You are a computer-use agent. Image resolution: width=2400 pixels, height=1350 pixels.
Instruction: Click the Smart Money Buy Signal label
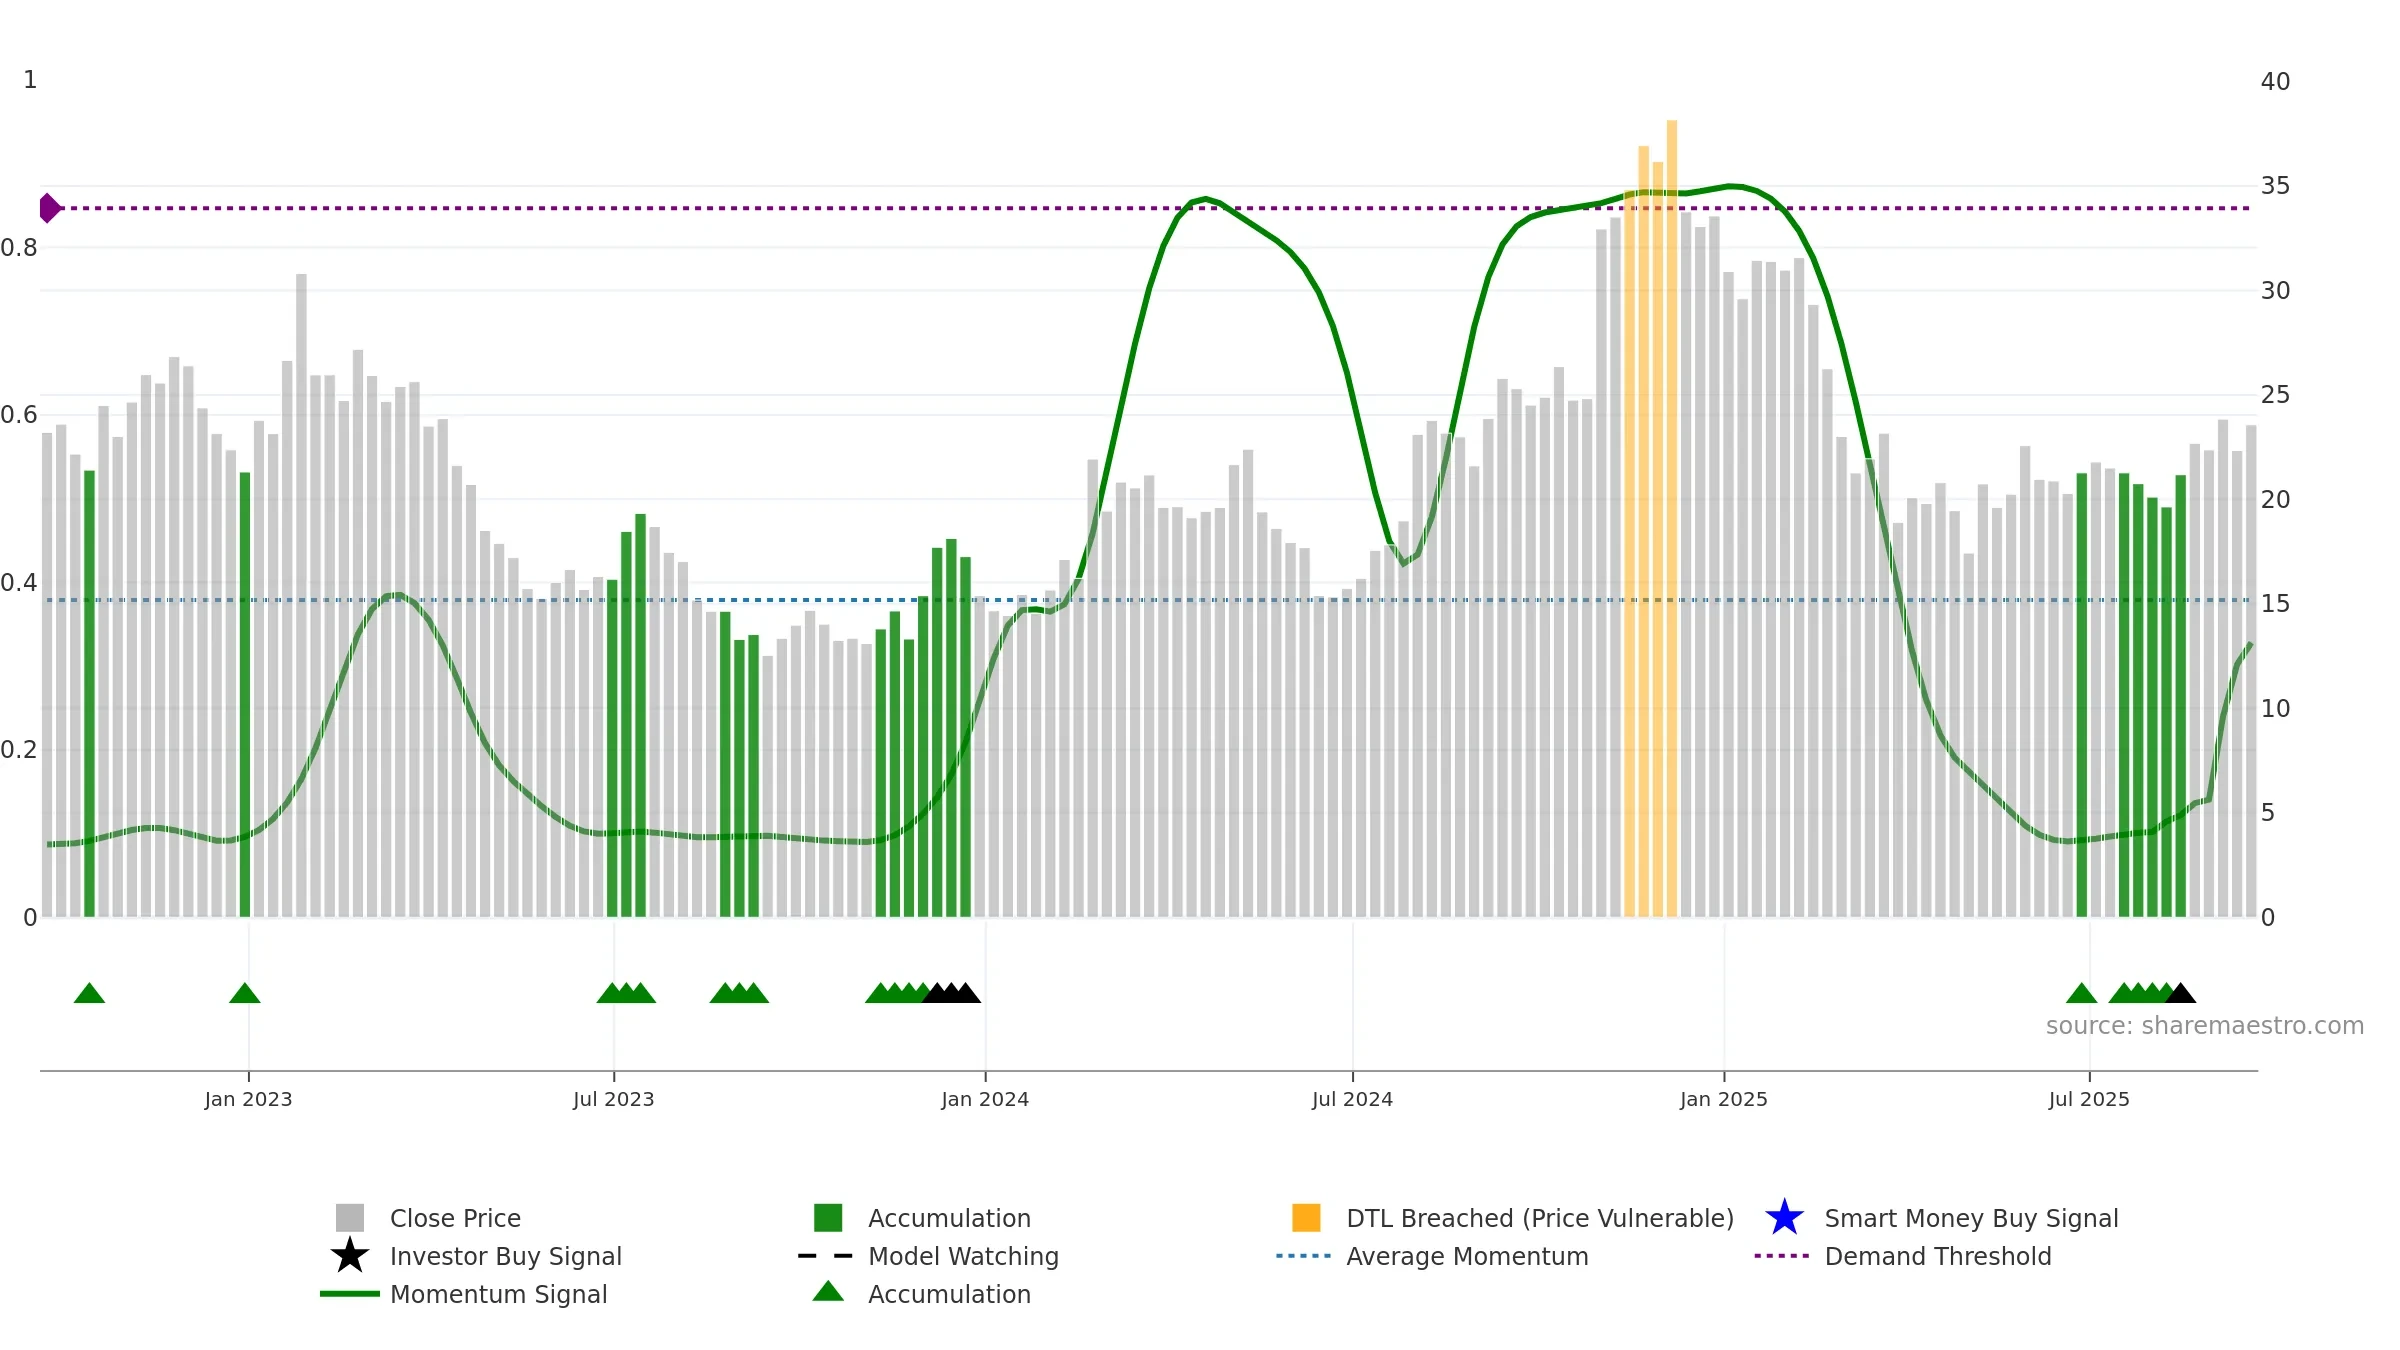1971,1218
